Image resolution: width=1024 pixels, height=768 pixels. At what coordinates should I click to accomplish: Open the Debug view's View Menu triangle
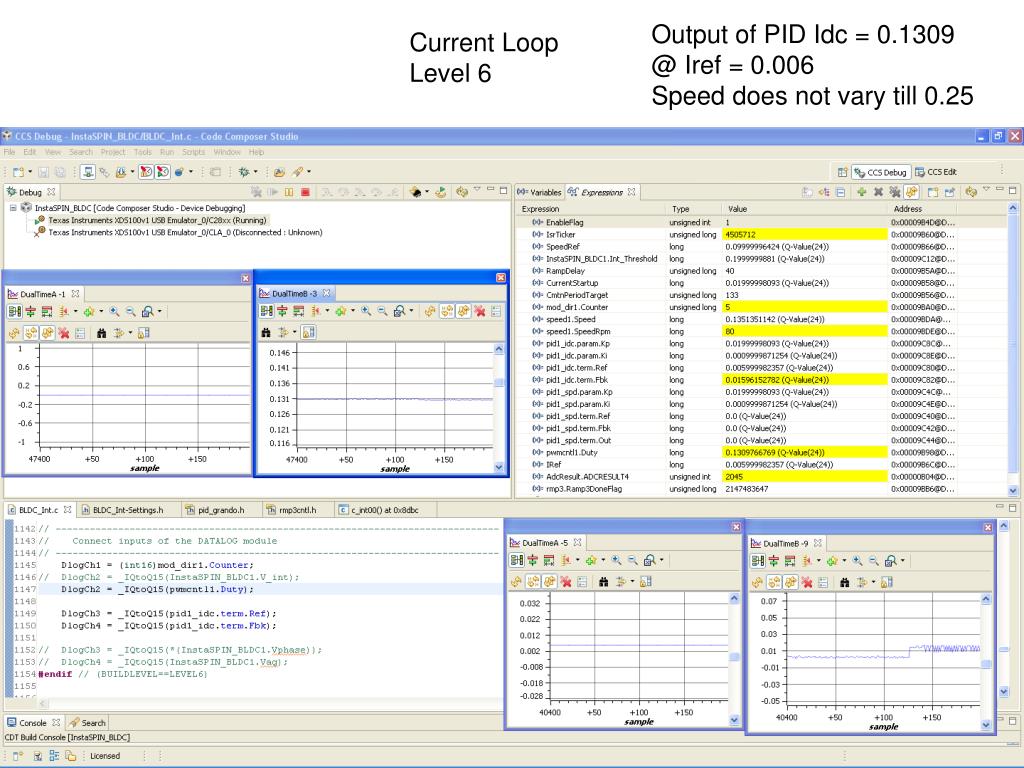[x=477, y=190]
